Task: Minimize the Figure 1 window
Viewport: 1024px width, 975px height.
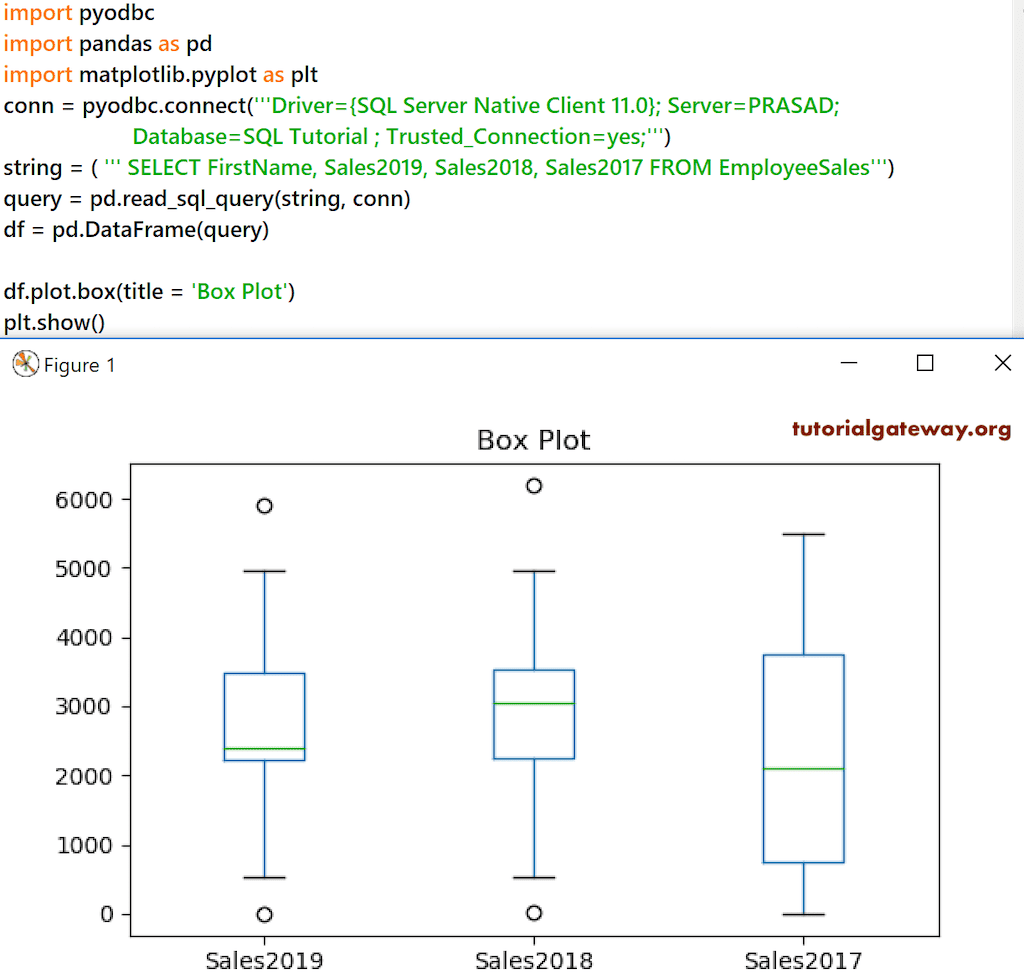Action: (849, 364)
